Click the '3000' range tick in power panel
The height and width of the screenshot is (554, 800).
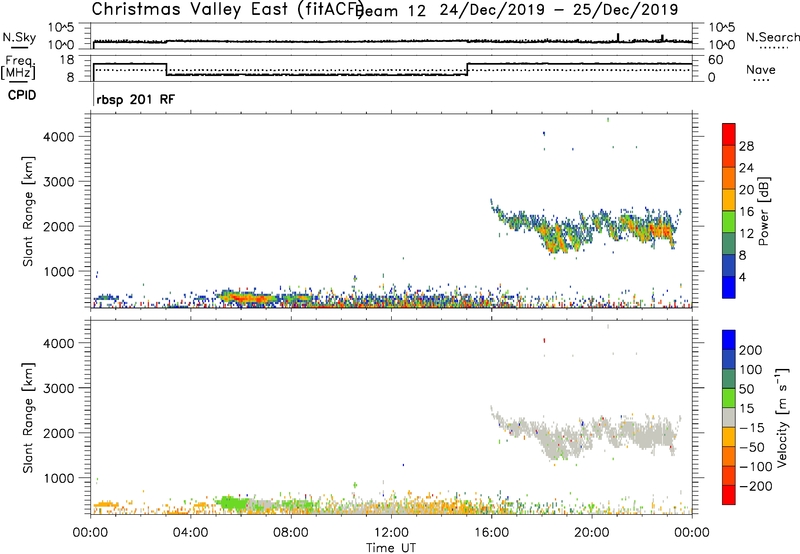point(58,182)
